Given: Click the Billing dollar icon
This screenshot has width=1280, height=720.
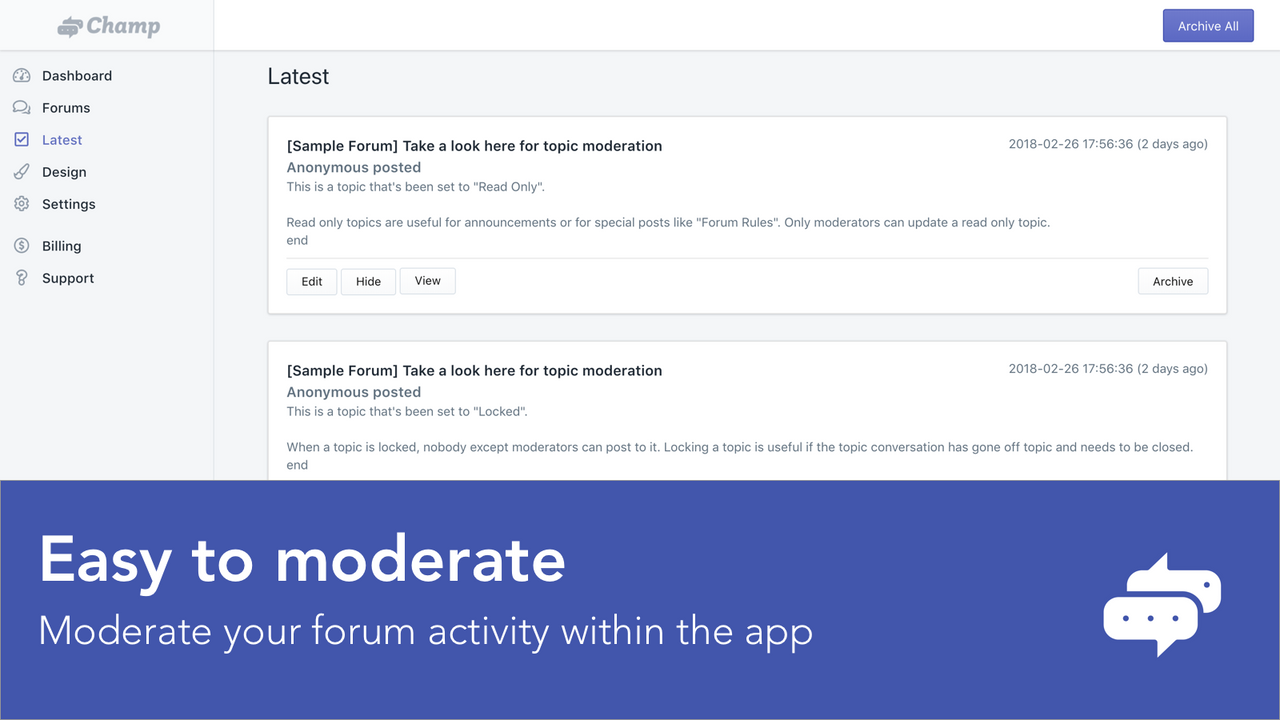Looking at the screenshot, I should tap(21, 245).
